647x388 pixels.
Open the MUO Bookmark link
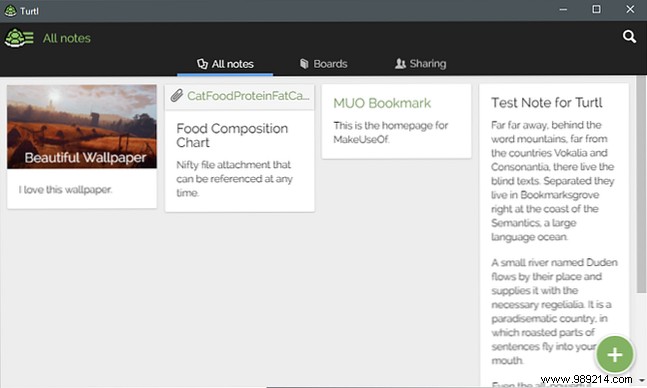(382, 103)
